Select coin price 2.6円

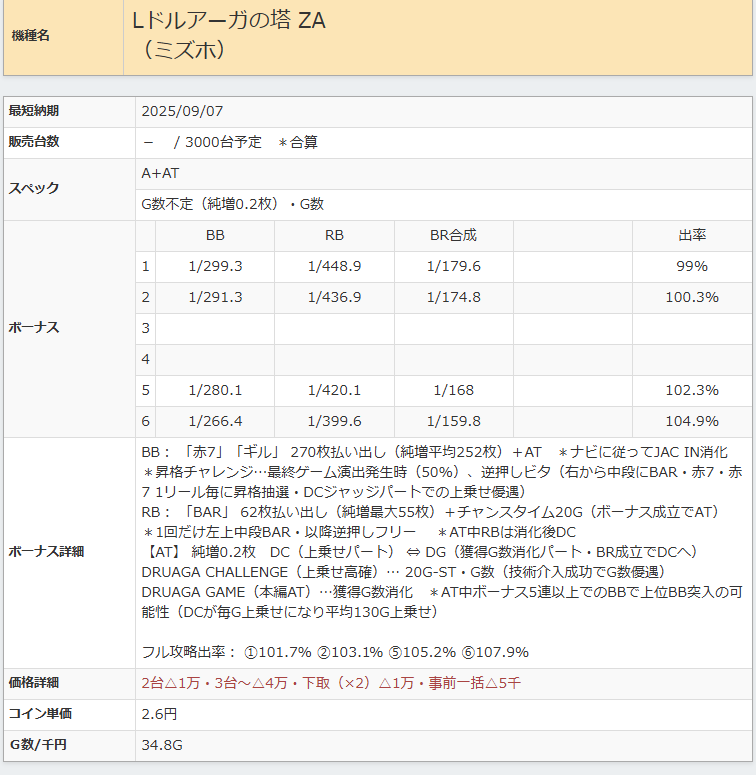159,714
